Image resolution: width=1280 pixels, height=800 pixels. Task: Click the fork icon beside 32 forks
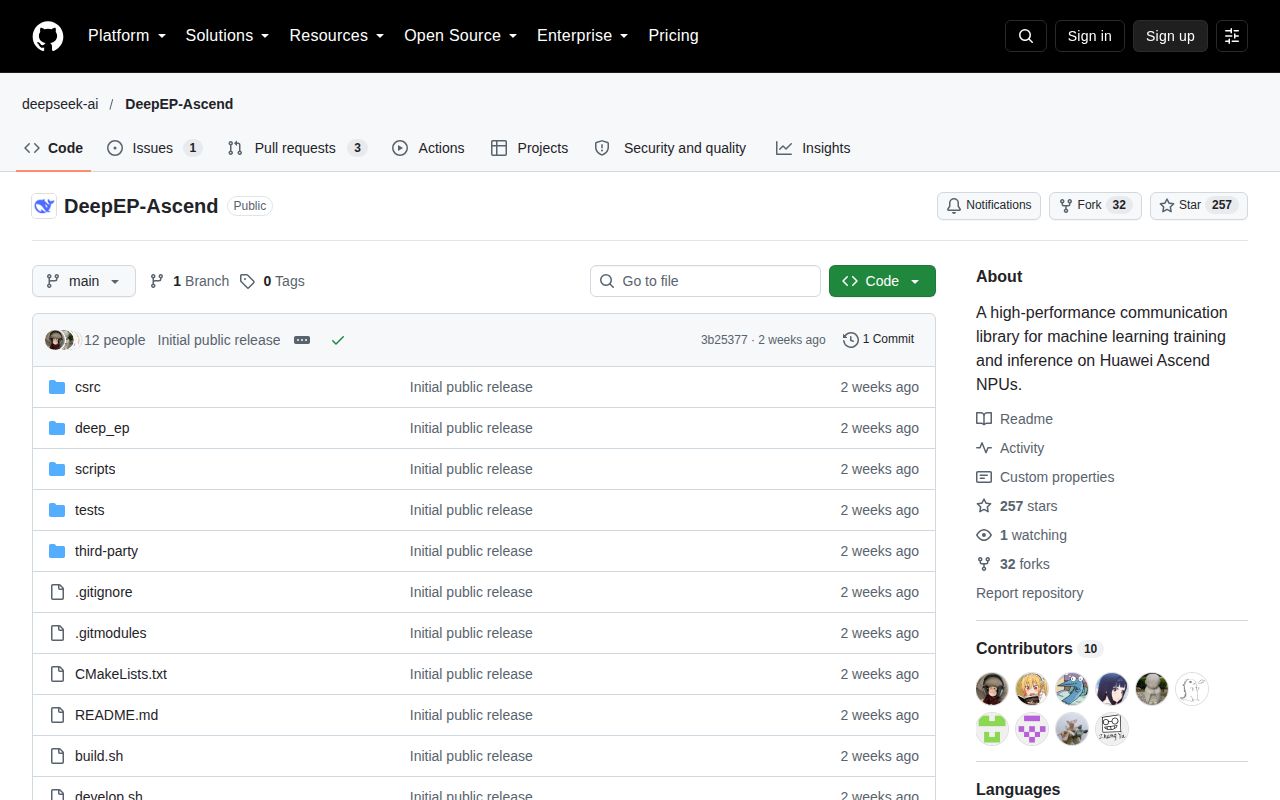pyautogui.click(x=984, y=564)
